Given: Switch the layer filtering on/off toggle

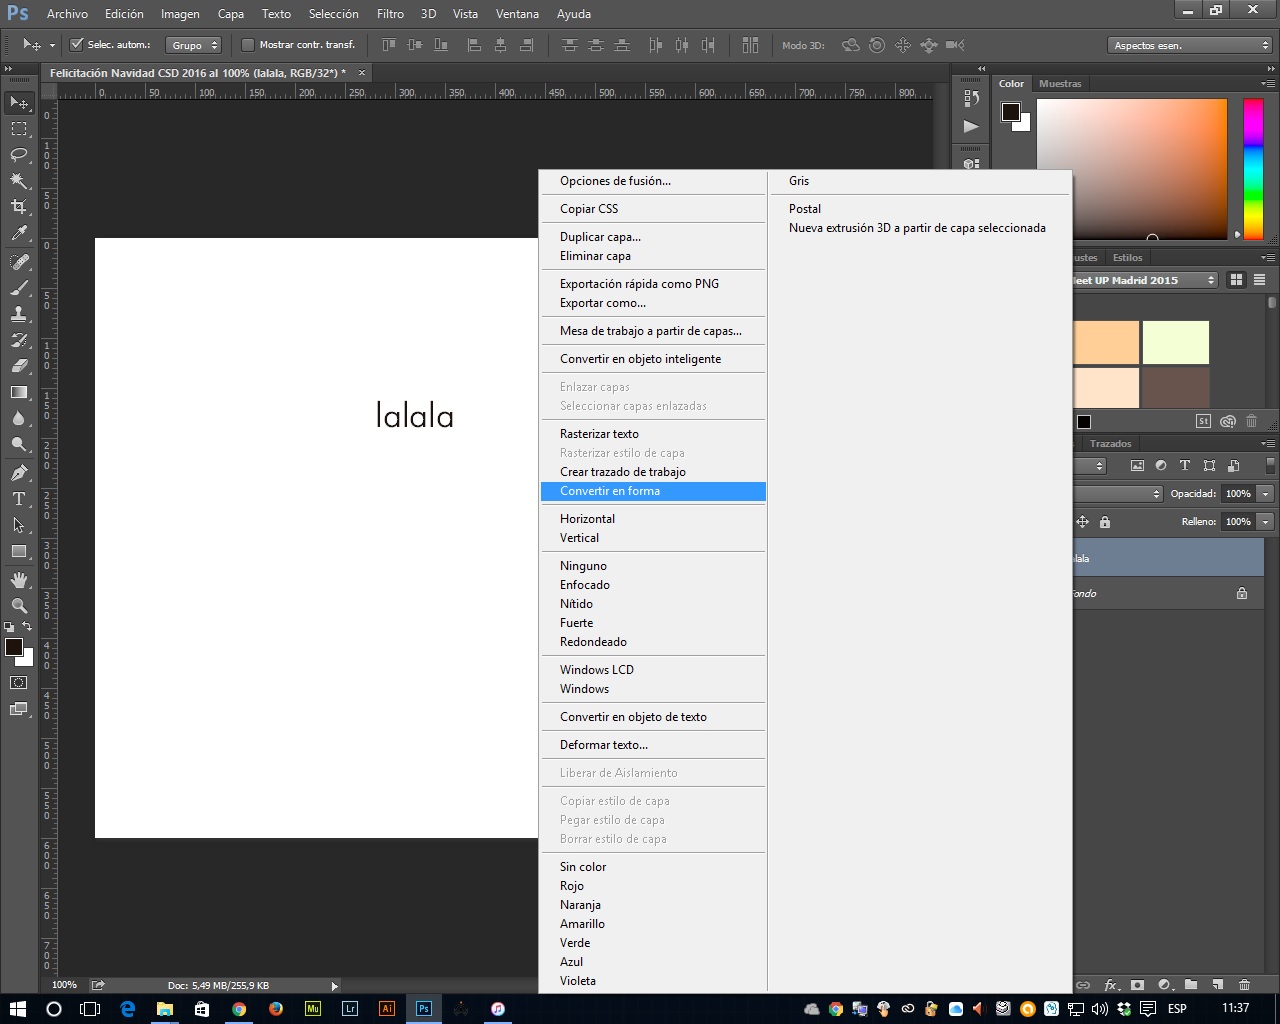Looking at the screenshot, I should click(1270, 466).
